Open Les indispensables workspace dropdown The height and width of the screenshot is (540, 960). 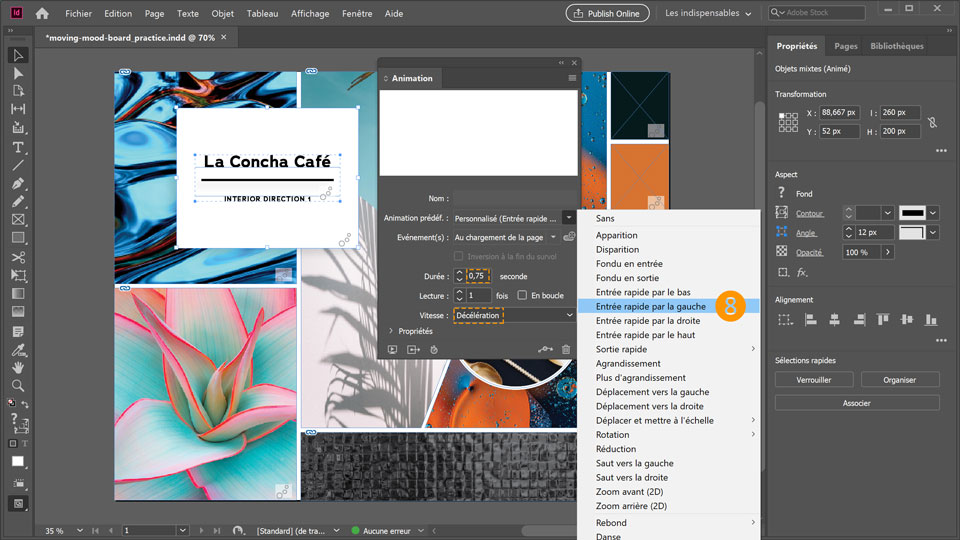pos(708,13)
